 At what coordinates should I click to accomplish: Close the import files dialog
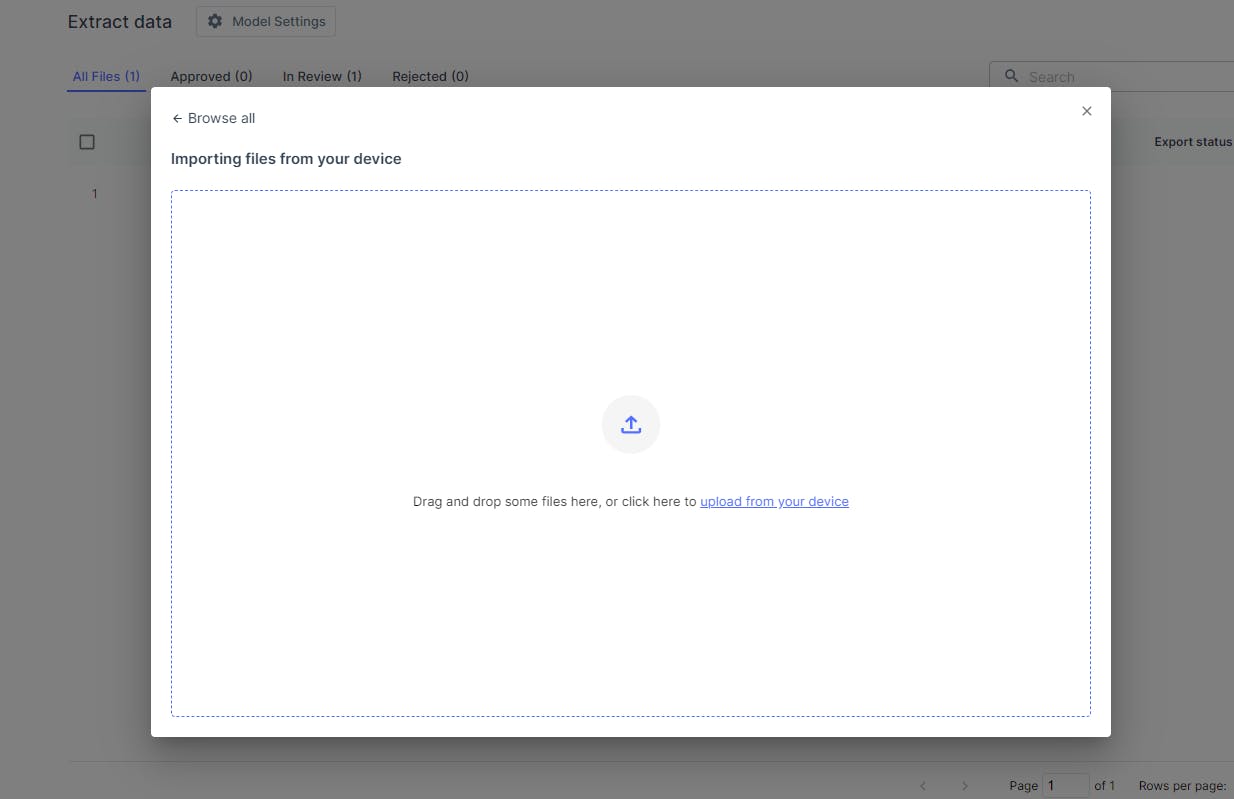tap(1087, 111)
